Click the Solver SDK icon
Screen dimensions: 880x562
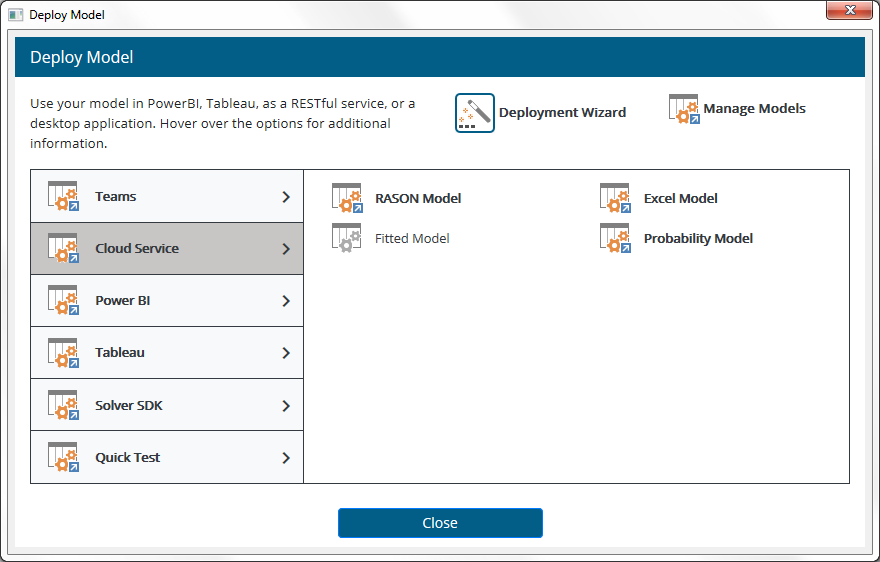pyautogui.click(x=63, y=405)
